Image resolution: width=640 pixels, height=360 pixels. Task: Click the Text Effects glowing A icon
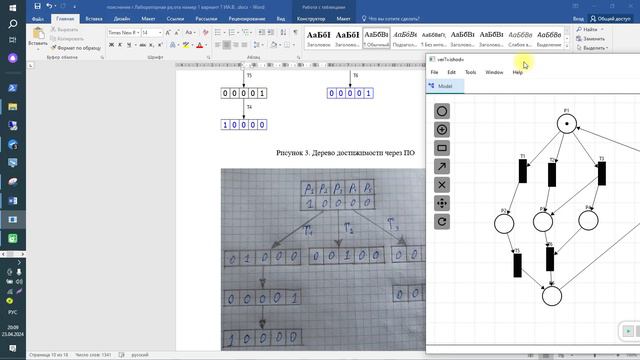point(173,45)
